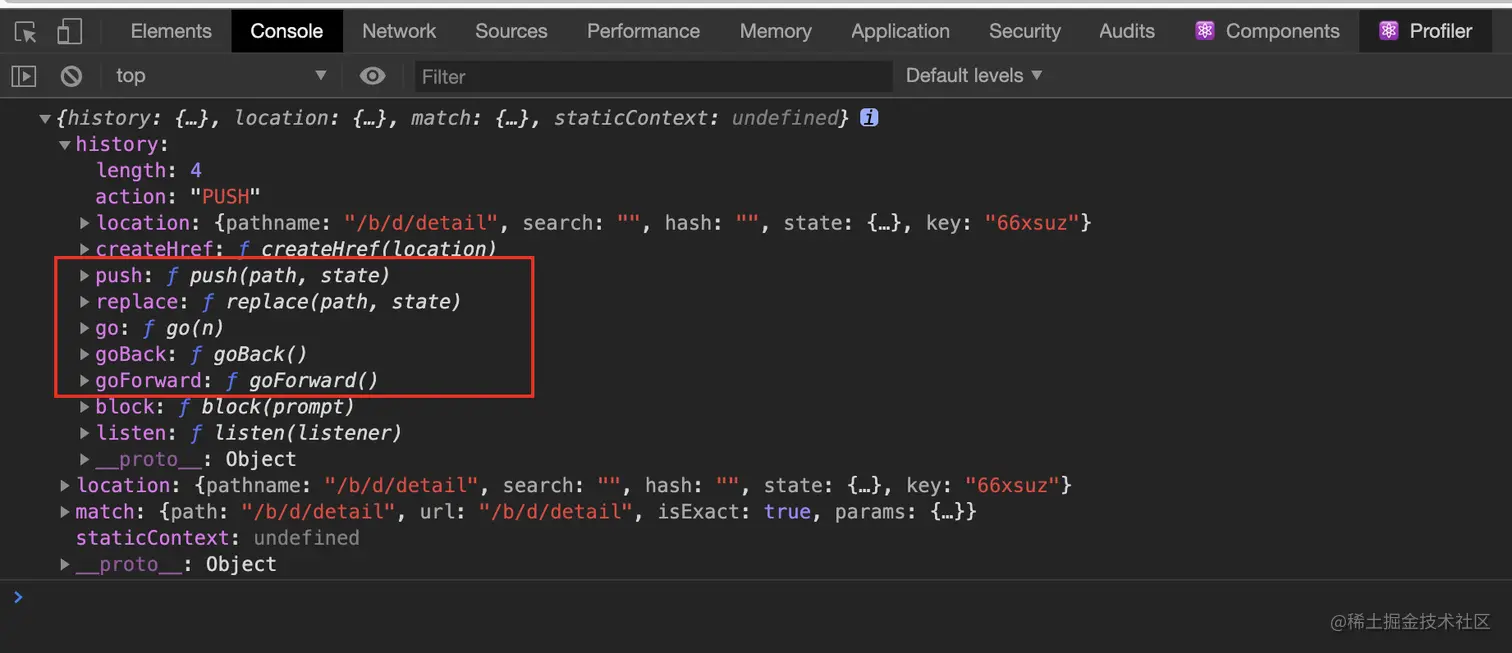Click the eye live expression icon

click(x=373, y=76)
